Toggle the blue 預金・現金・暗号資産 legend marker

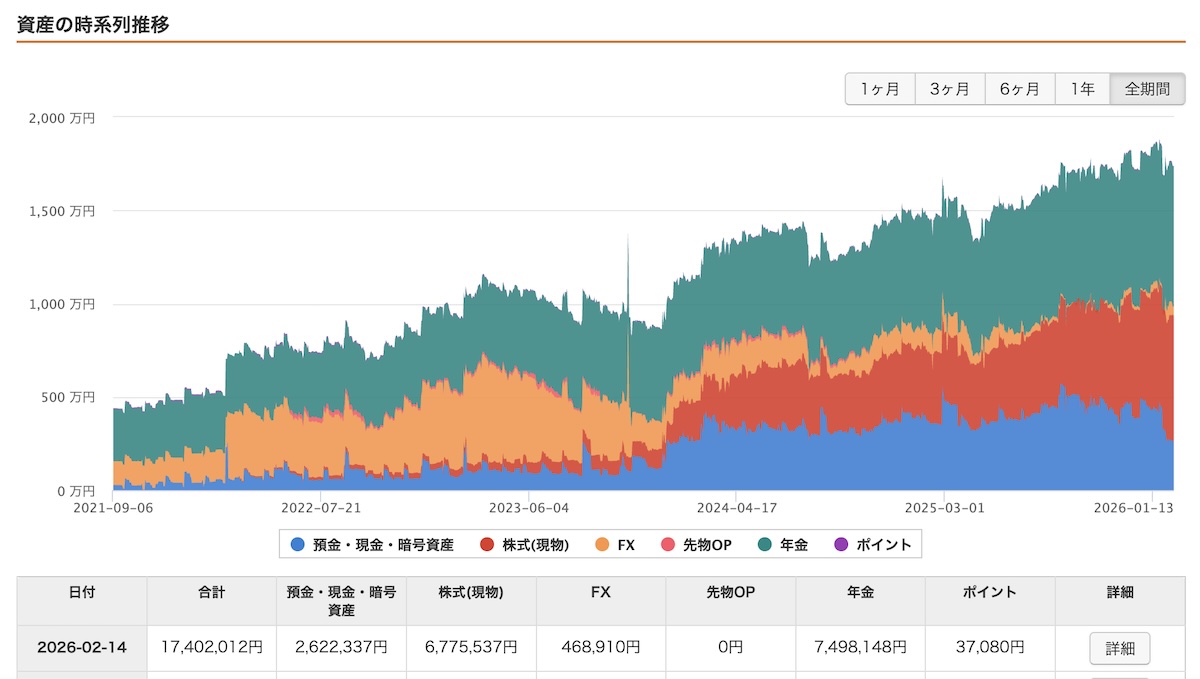point(297,545)
